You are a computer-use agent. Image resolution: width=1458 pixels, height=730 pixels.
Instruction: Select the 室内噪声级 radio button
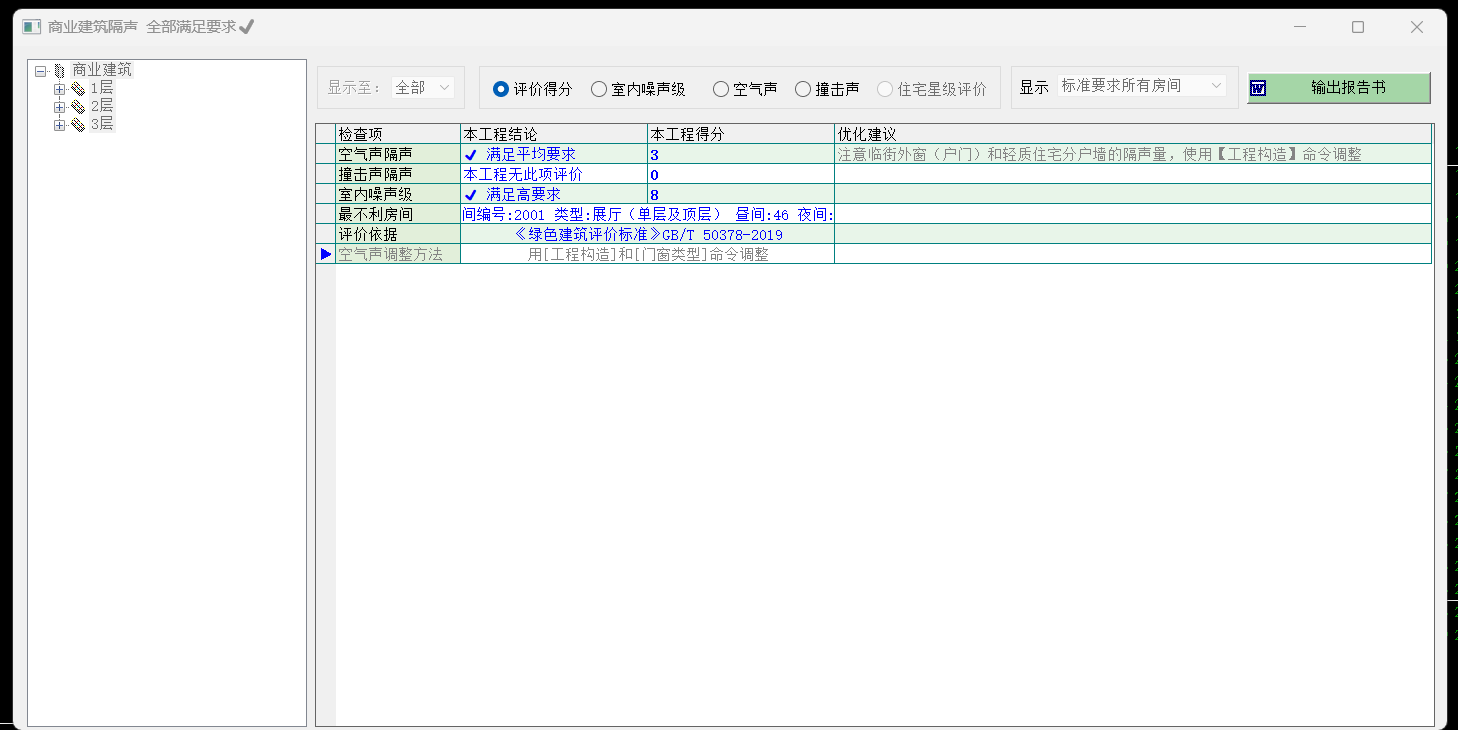[x=599, y=89]
